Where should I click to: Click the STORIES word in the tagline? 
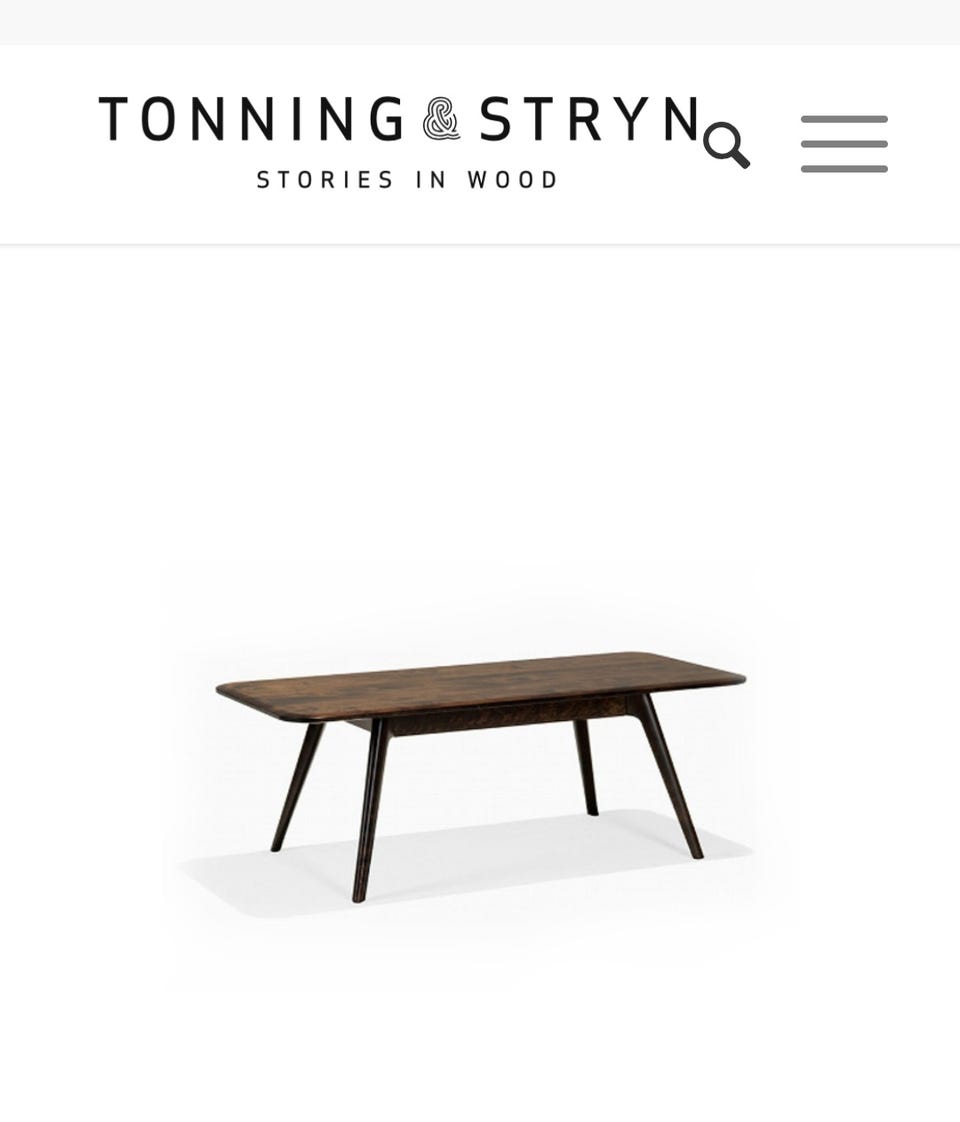pyautogui.click(x=325, y=180)
